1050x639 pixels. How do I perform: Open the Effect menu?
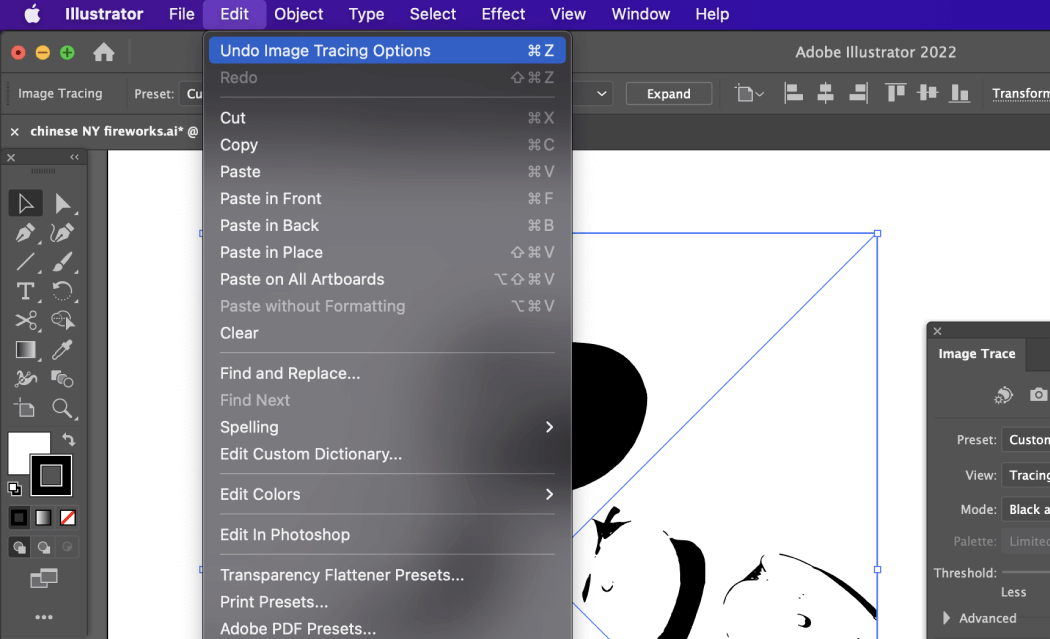click(503, 14)
